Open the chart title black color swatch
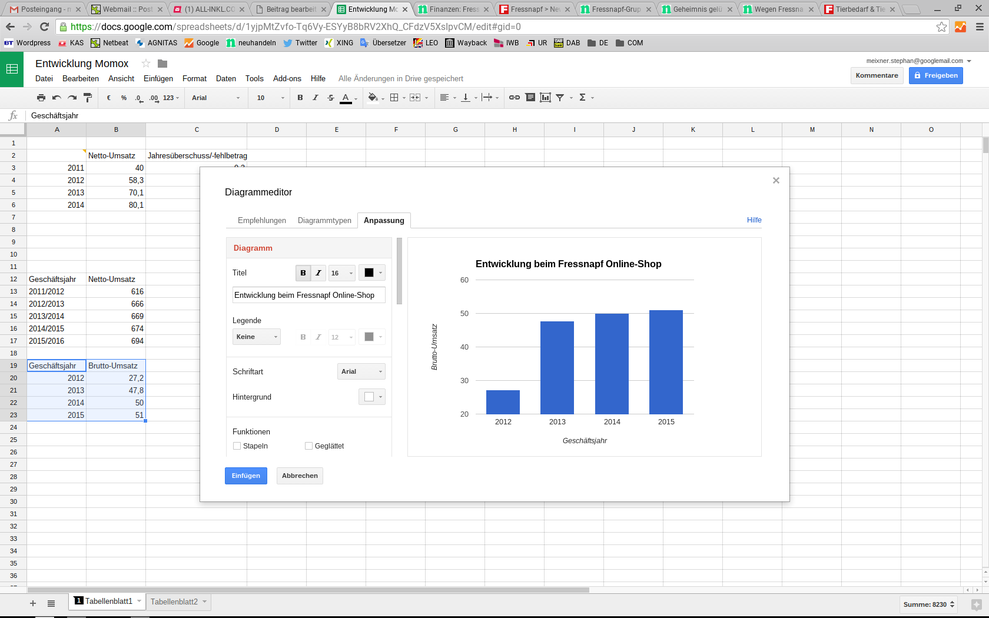This screenshot has width=989, height=618. click(x=372, y=273)
